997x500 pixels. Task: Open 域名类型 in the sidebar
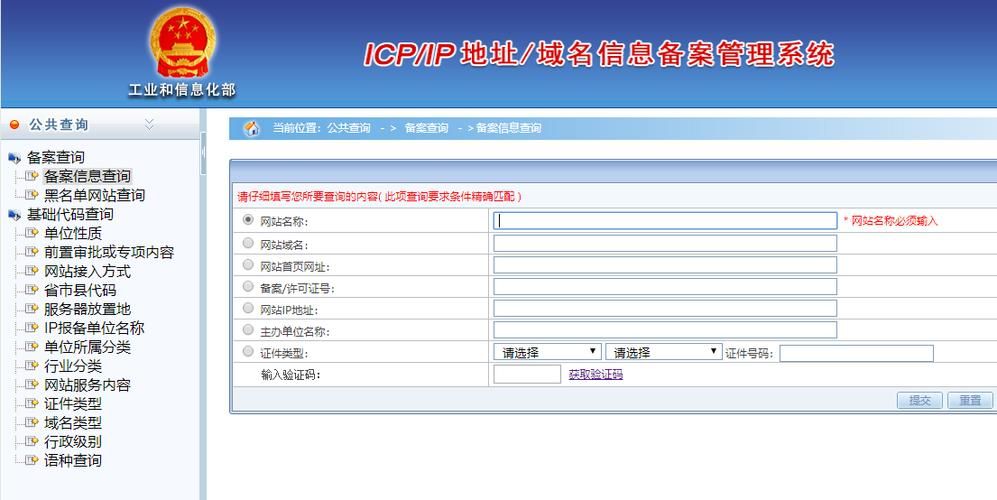(72, 422)
